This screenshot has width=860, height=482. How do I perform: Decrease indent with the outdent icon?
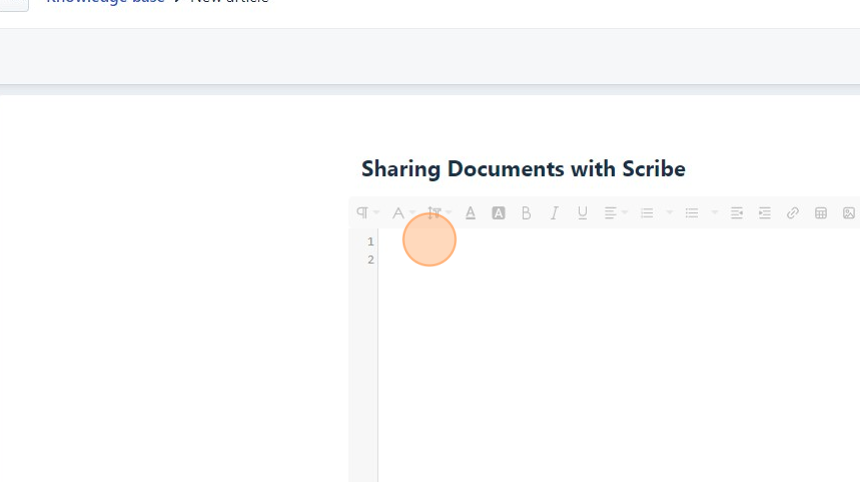pos(737,213)
